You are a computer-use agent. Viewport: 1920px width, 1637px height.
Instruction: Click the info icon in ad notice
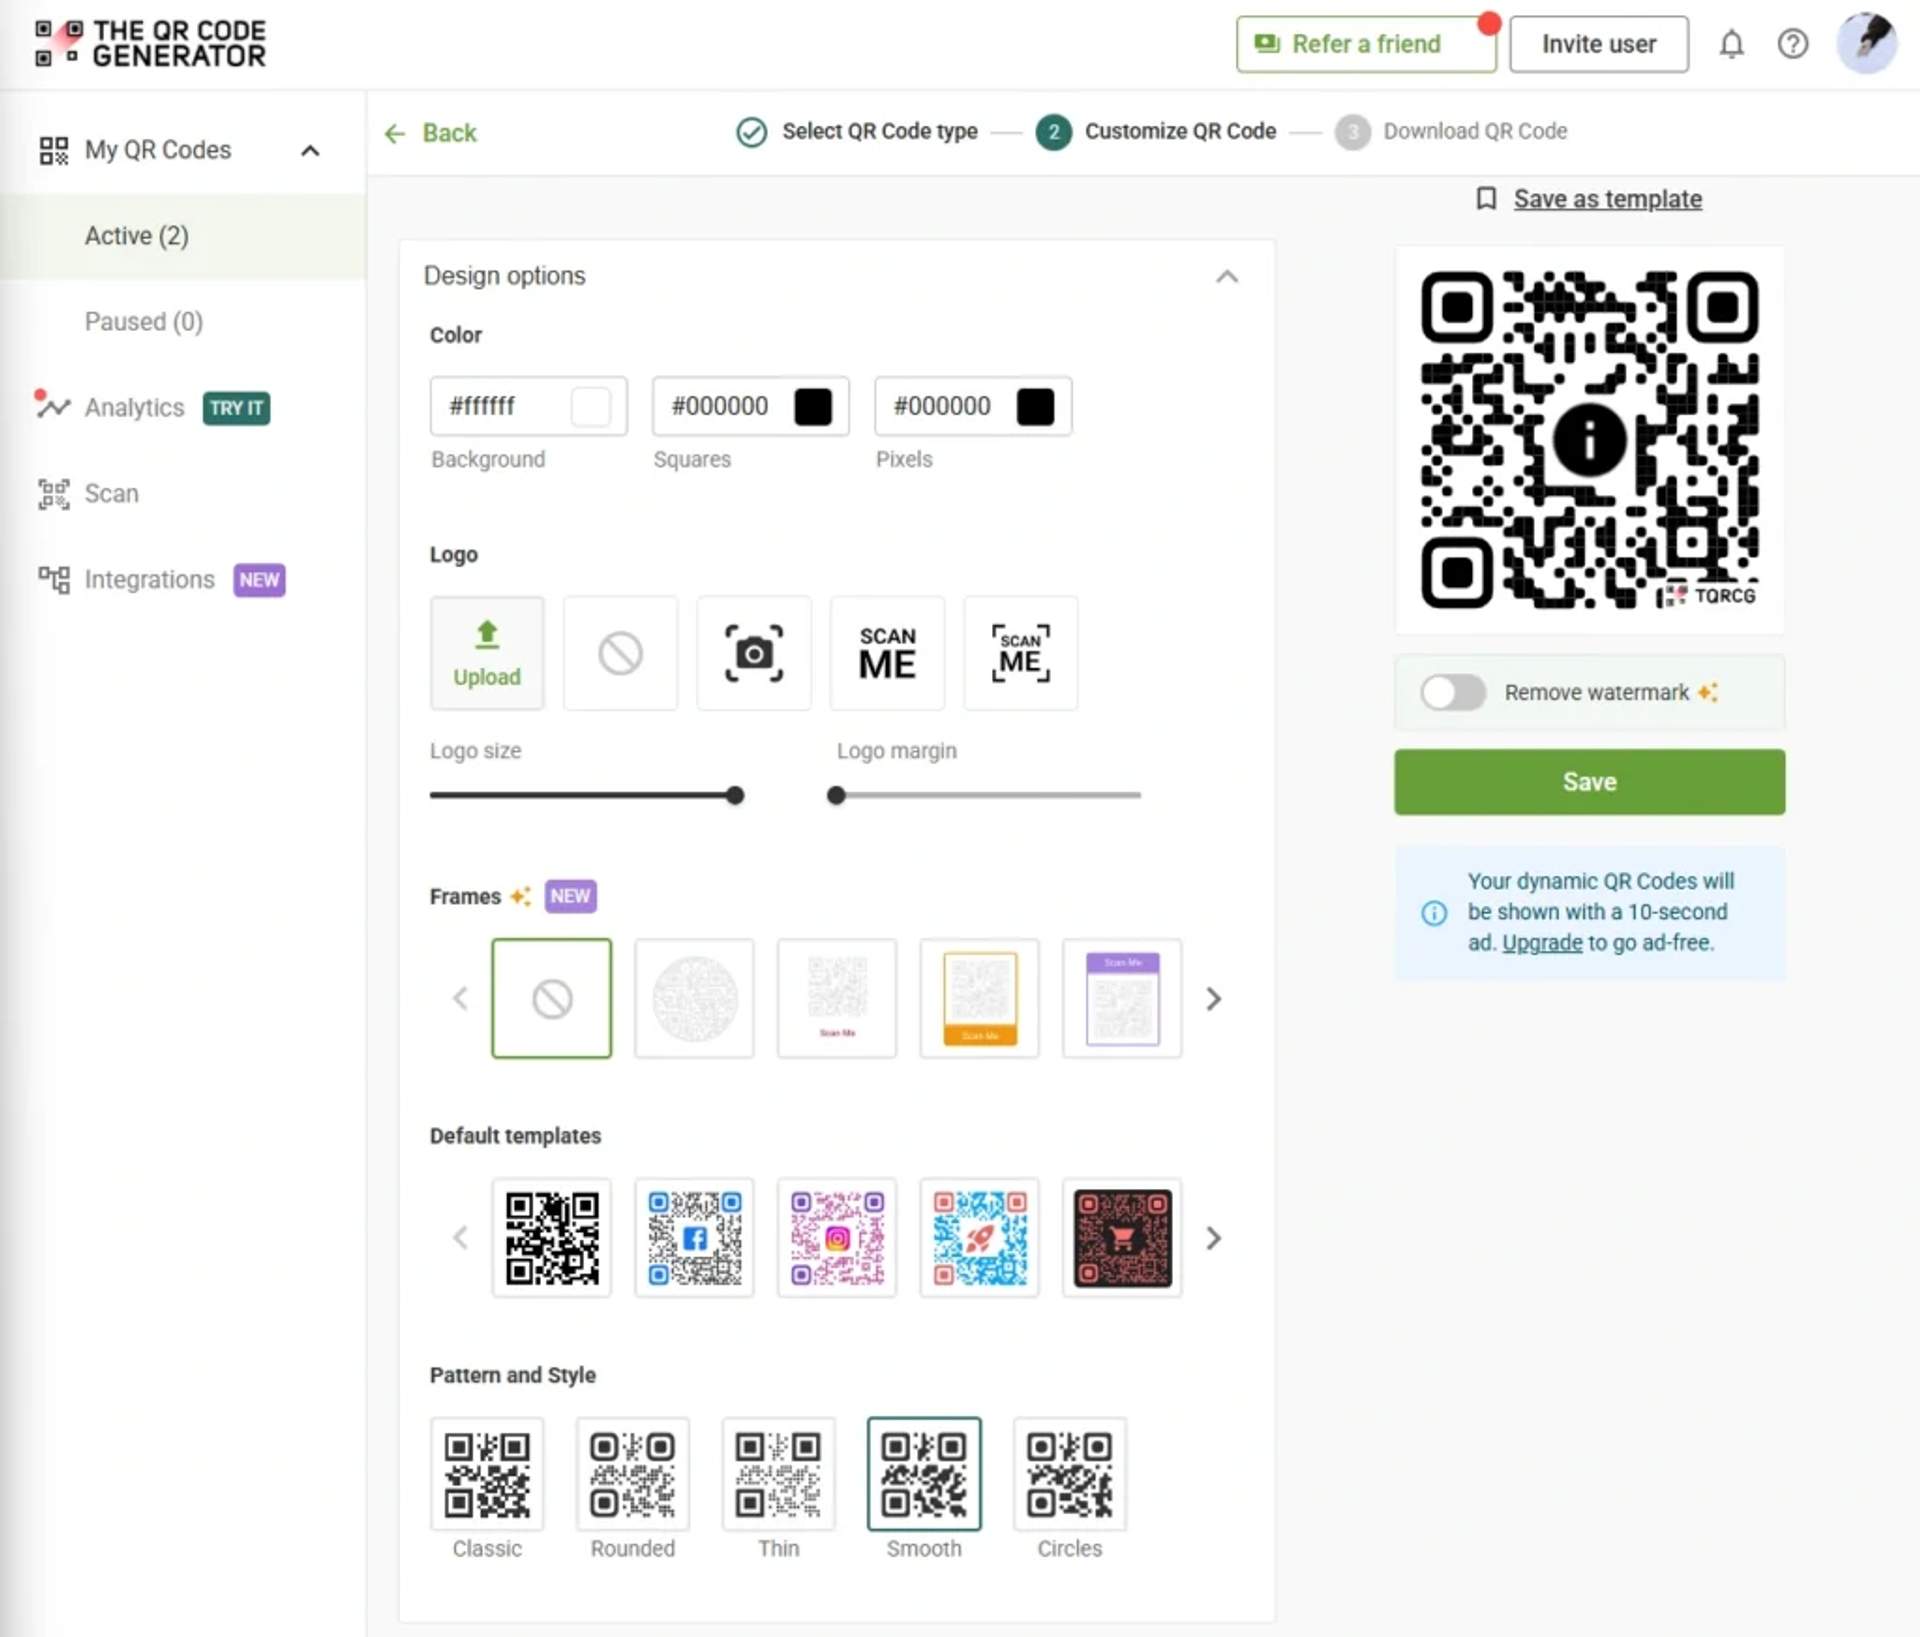[x=1433, y=912]
